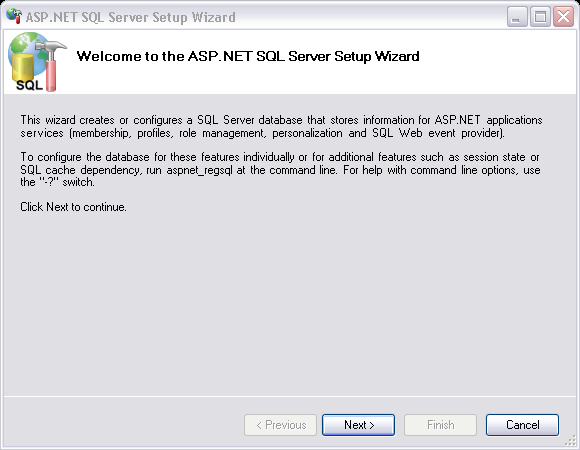Click the 'Welcome to the ASP.NET SQL Server Setup Wizard' heading
The image size is (580, 450).
(248, 56)
